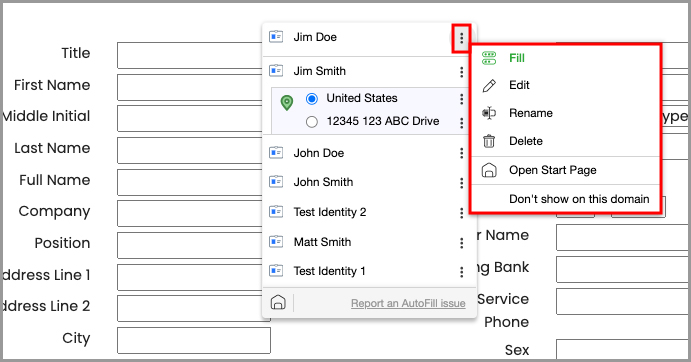Viewport: 691px width, 362px height.
Task: Select the John Doe identity name
Action: 319,153
